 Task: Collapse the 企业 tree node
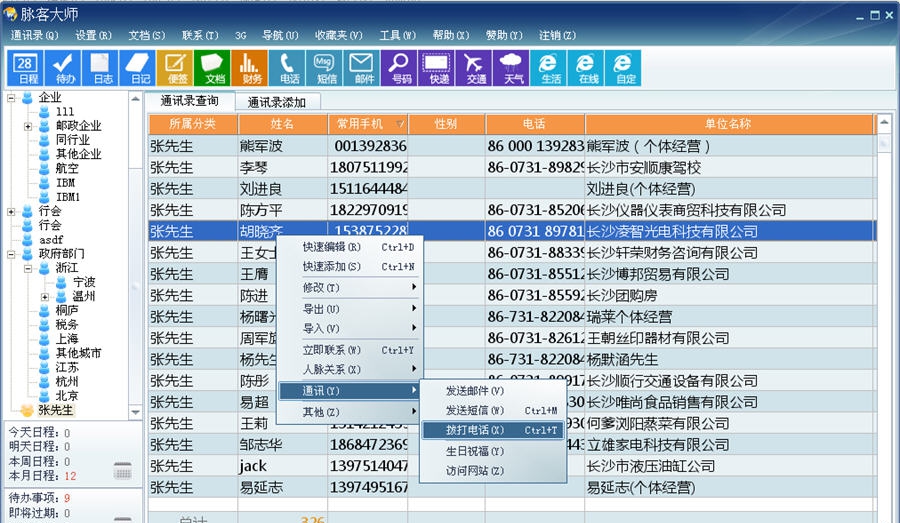click(x=11, y=98)
